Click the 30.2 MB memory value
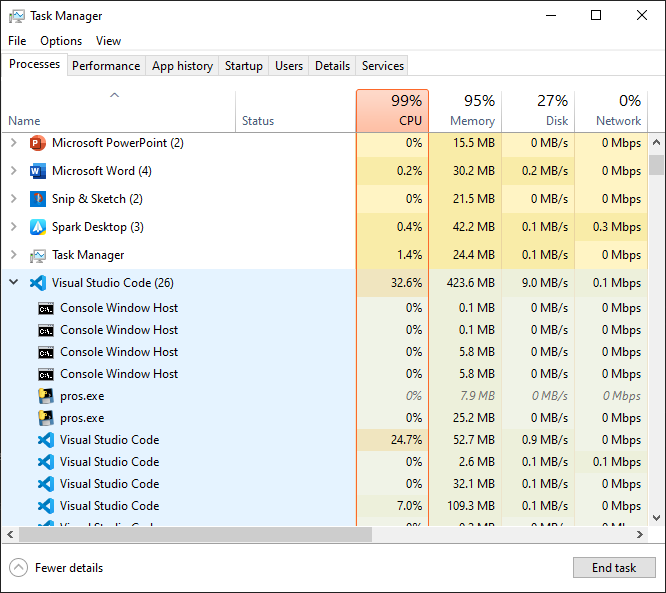The image size is (666, 593). click(x=474, y=171)
